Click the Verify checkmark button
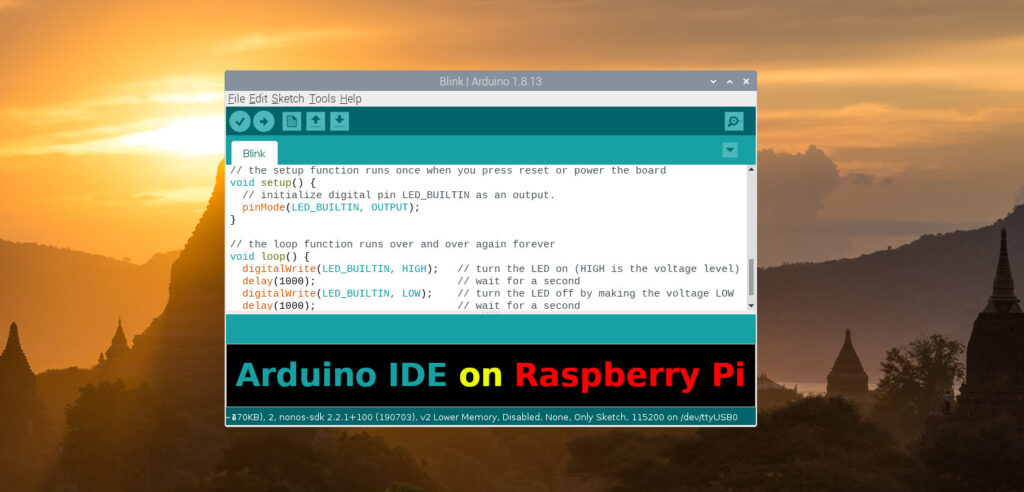This screenshot has height=492, width=1024. pos(240,122)
